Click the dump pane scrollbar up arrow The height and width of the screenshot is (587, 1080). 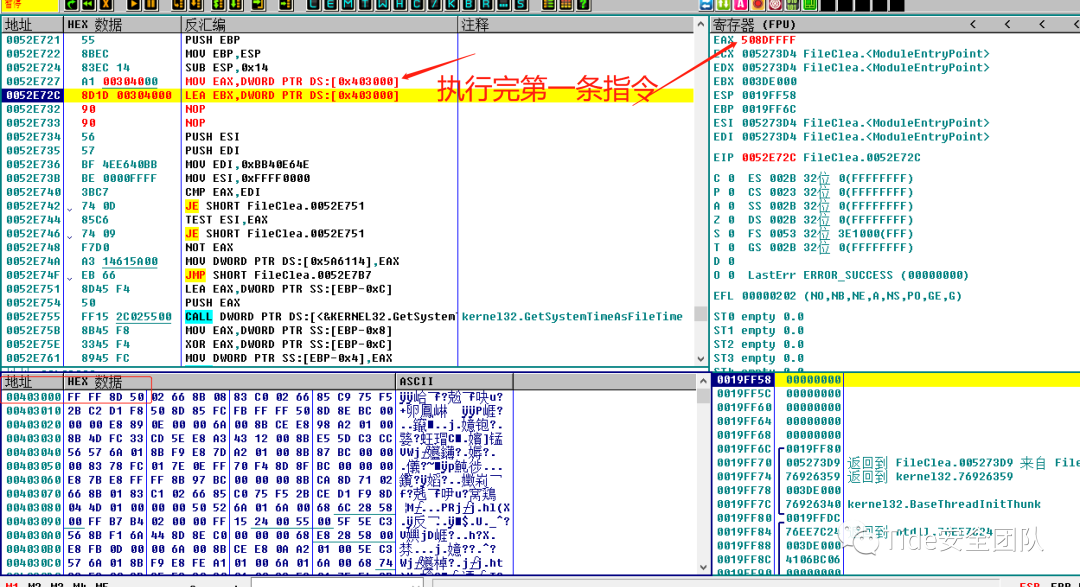click(x=703, y=380)
